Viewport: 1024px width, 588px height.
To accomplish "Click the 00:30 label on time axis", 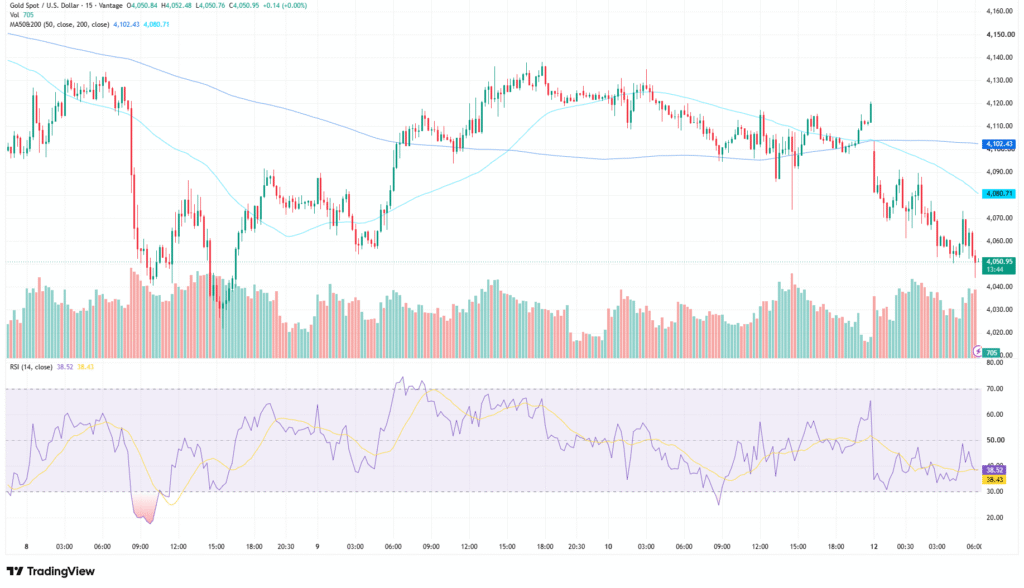I will (x=905, y=547).
